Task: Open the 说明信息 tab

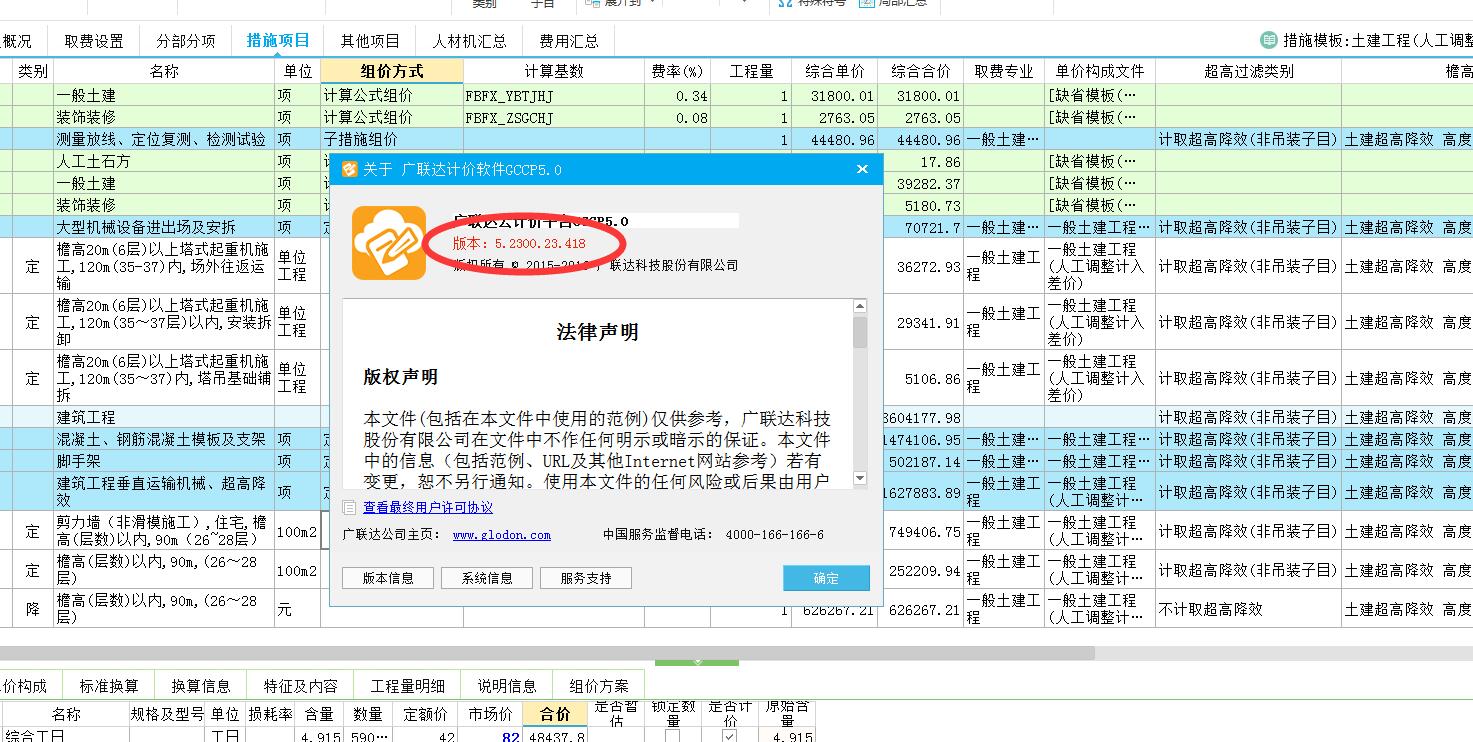Action: (x=507, y=686)
